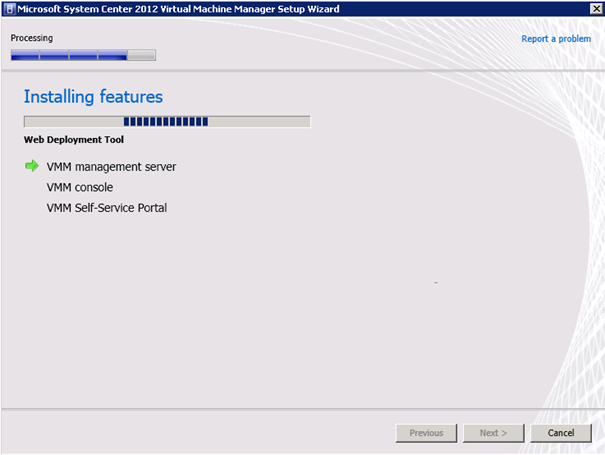This screenshot has width=605, height=455.
Task: Select the VMM Self-Service Portal item
Action: coord(107,208)
